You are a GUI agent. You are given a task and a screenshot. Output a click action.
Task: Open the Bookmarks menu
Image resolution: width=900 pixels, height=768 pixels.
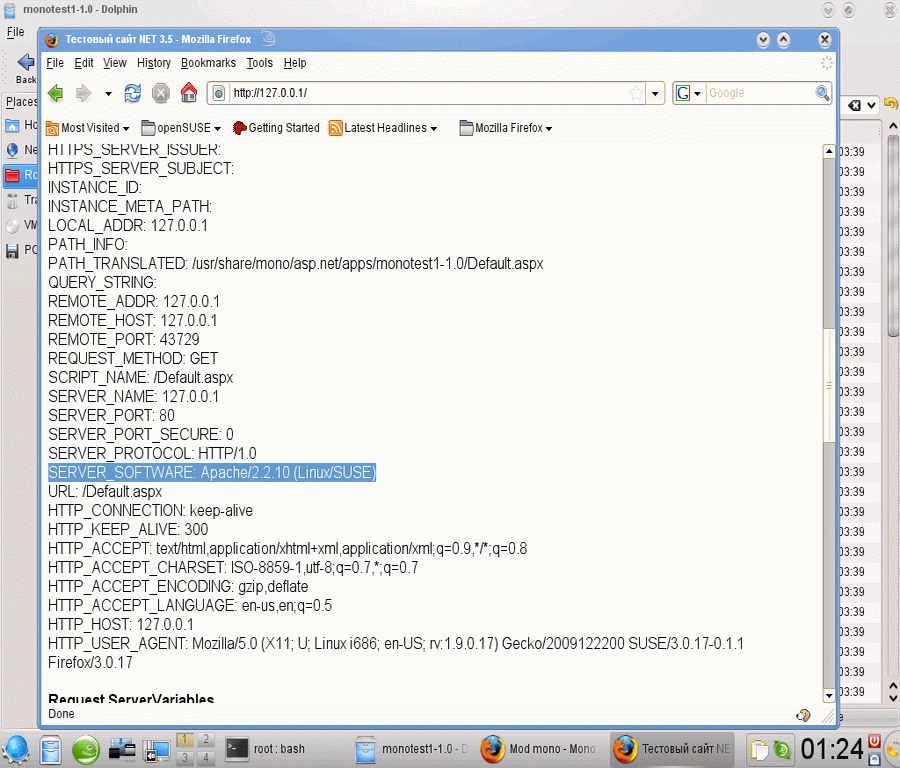pos(208,63)
